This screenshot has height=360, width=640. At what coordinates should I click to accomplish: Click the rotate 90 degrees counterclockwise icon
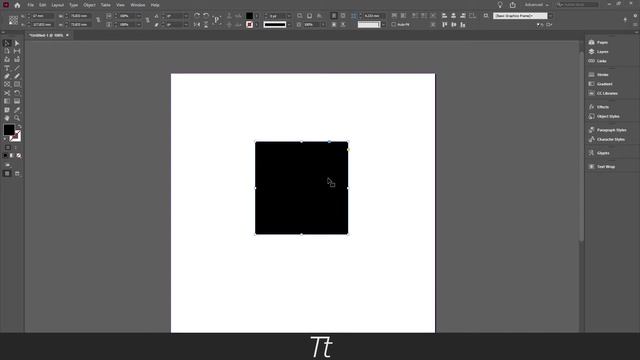206,16
